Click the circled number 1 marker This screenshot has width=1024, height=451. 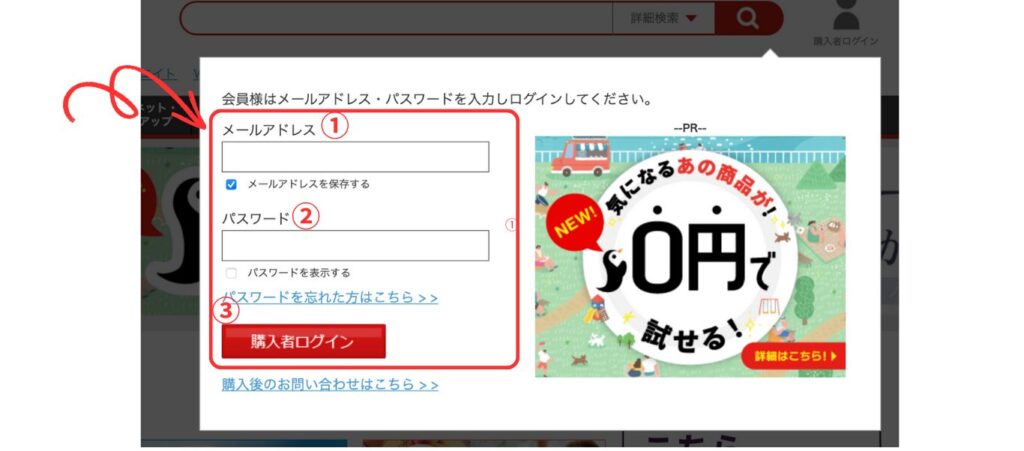point(334,126)
